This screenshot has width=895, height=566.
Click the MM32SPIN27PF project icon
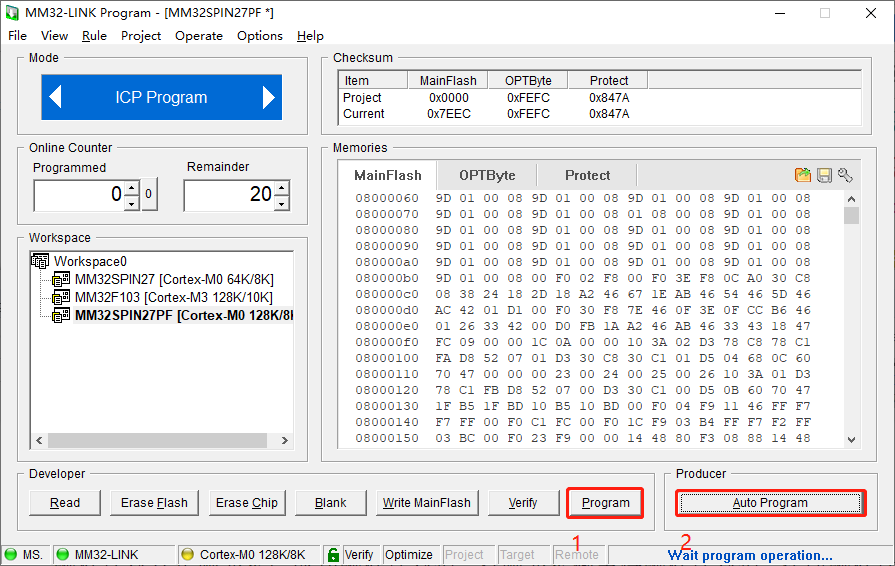click(x=61, y=316)
